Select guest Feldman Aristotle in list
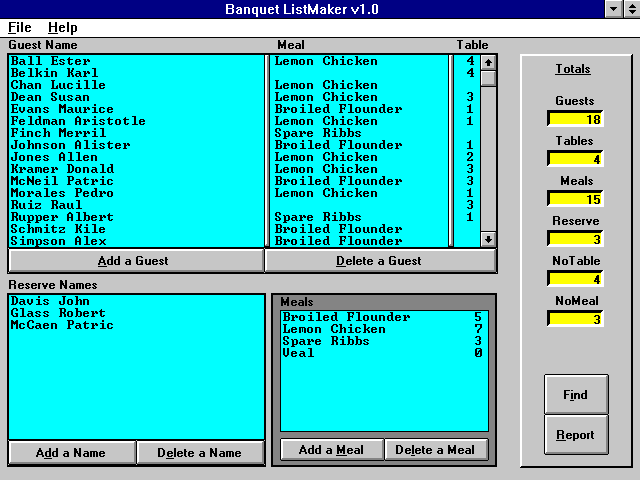The height and width of the screenshot is (480, 640). click(78, 121)
